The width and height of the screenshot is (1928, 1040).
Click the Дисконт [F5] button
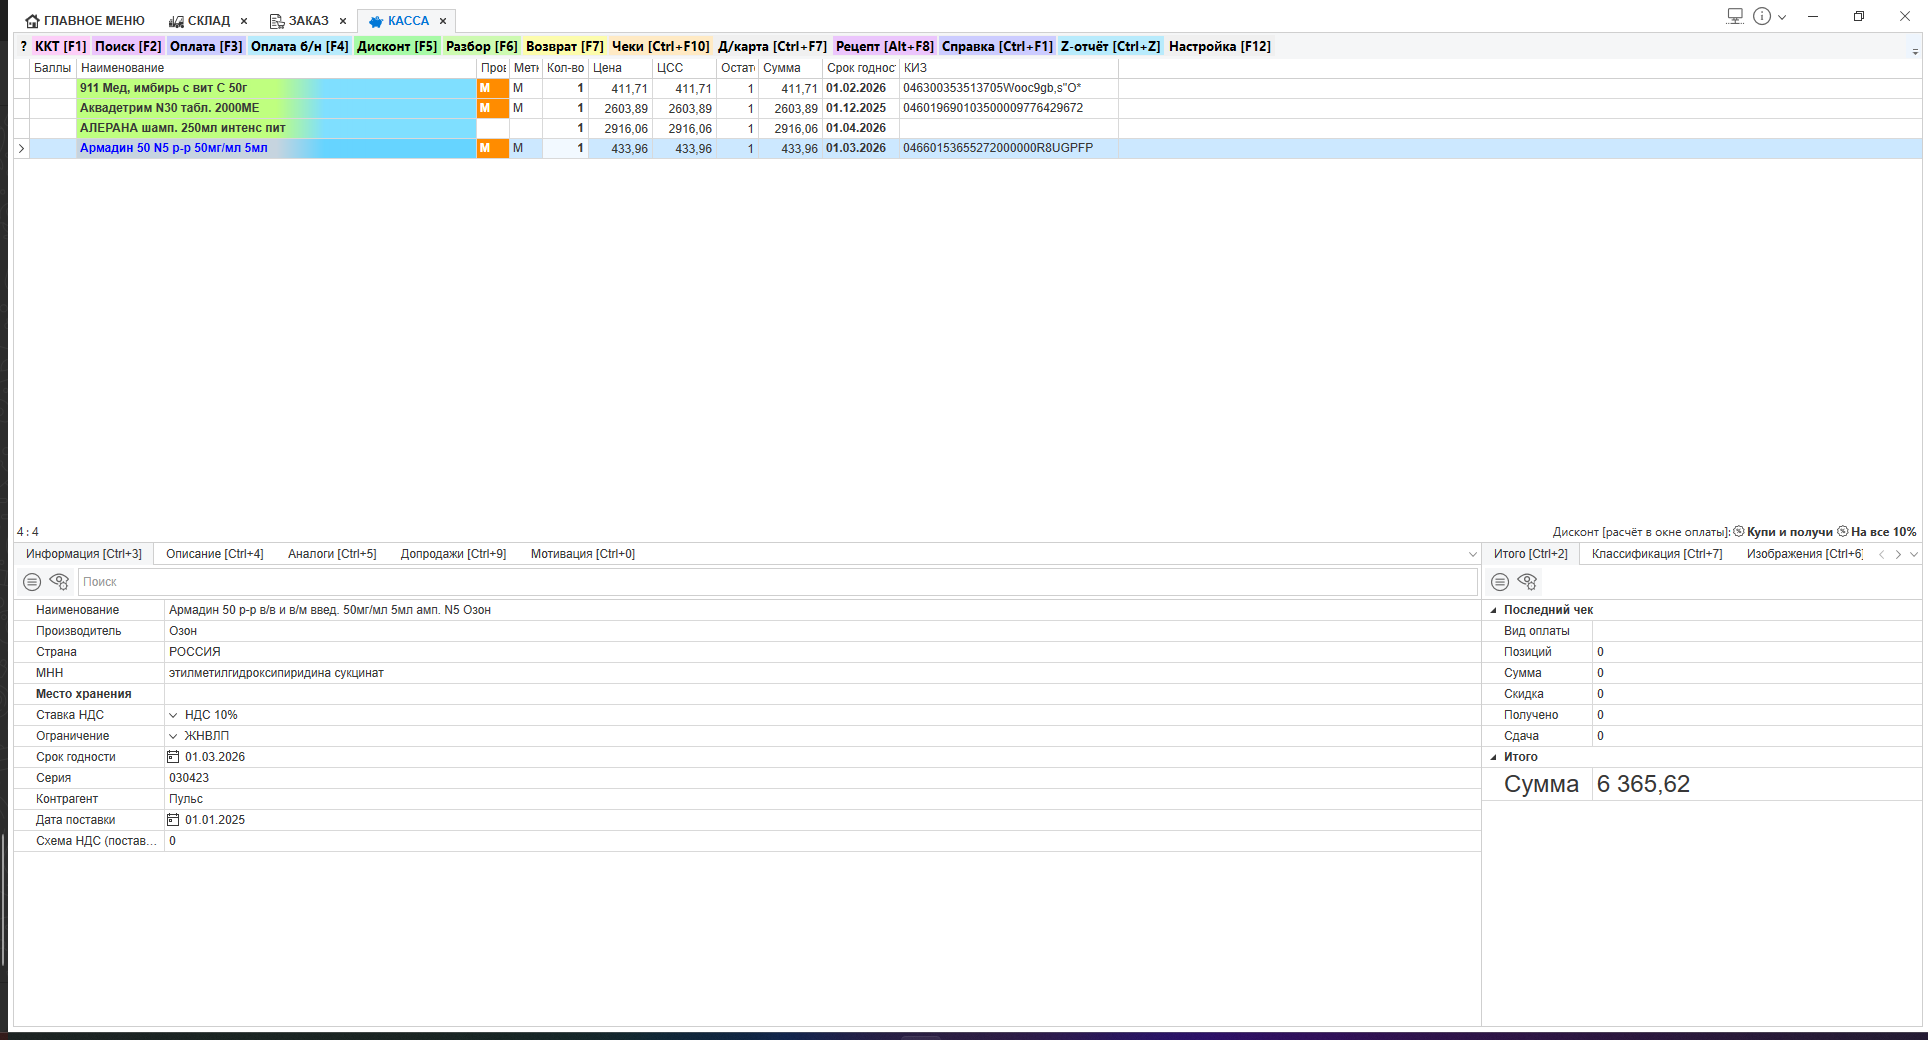click(397, 47)
